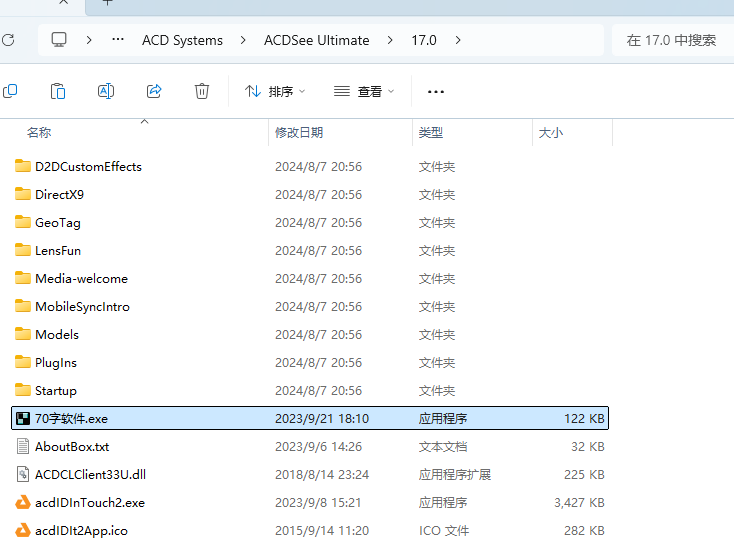Viewport: 734px width, 542px height.
Task: Select the Models folder name
Action: click(x=57, y=335)
